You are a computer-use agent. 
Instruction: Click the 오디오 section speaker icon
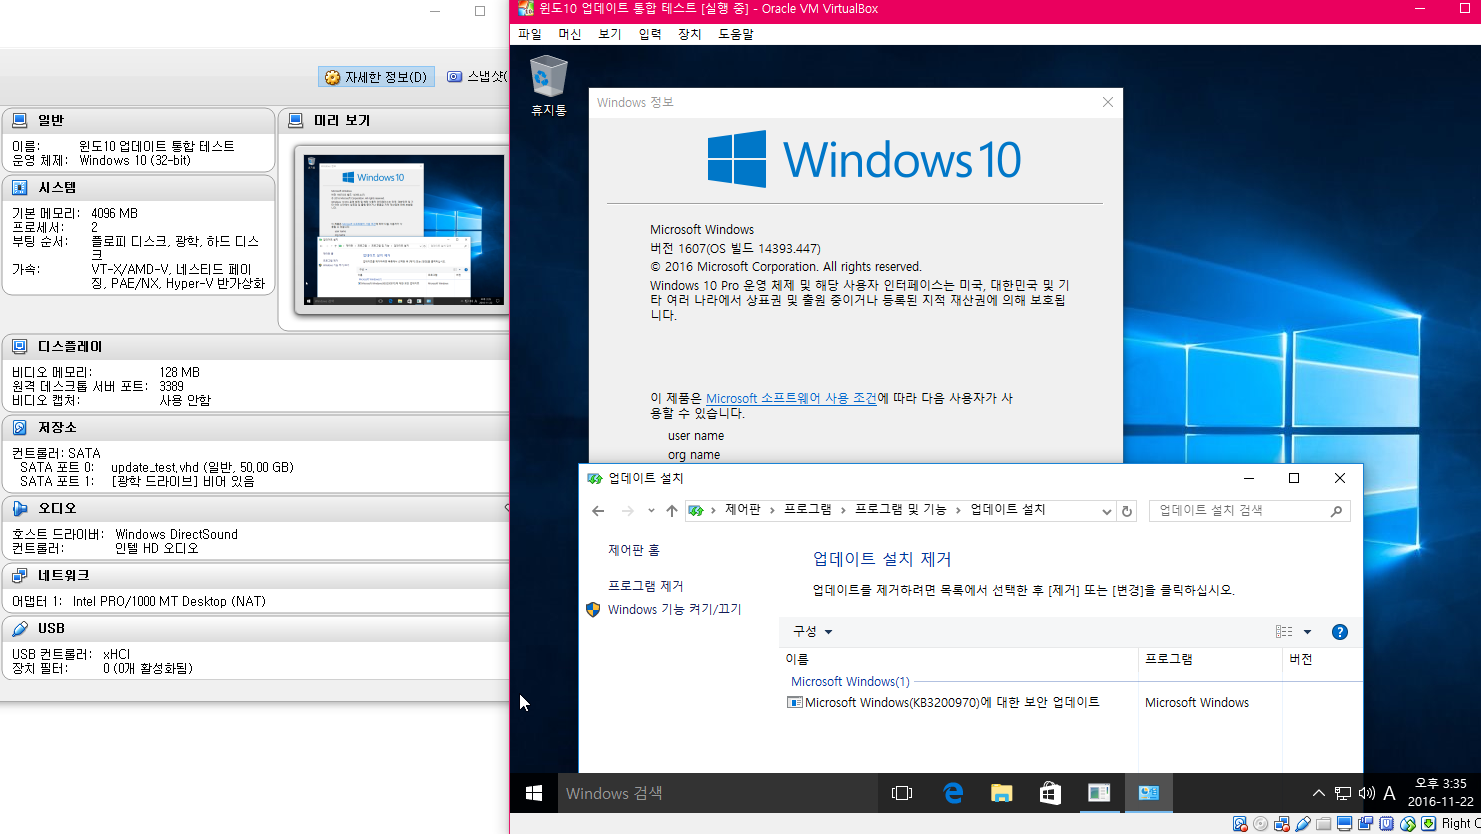click(x=19, y=508)
